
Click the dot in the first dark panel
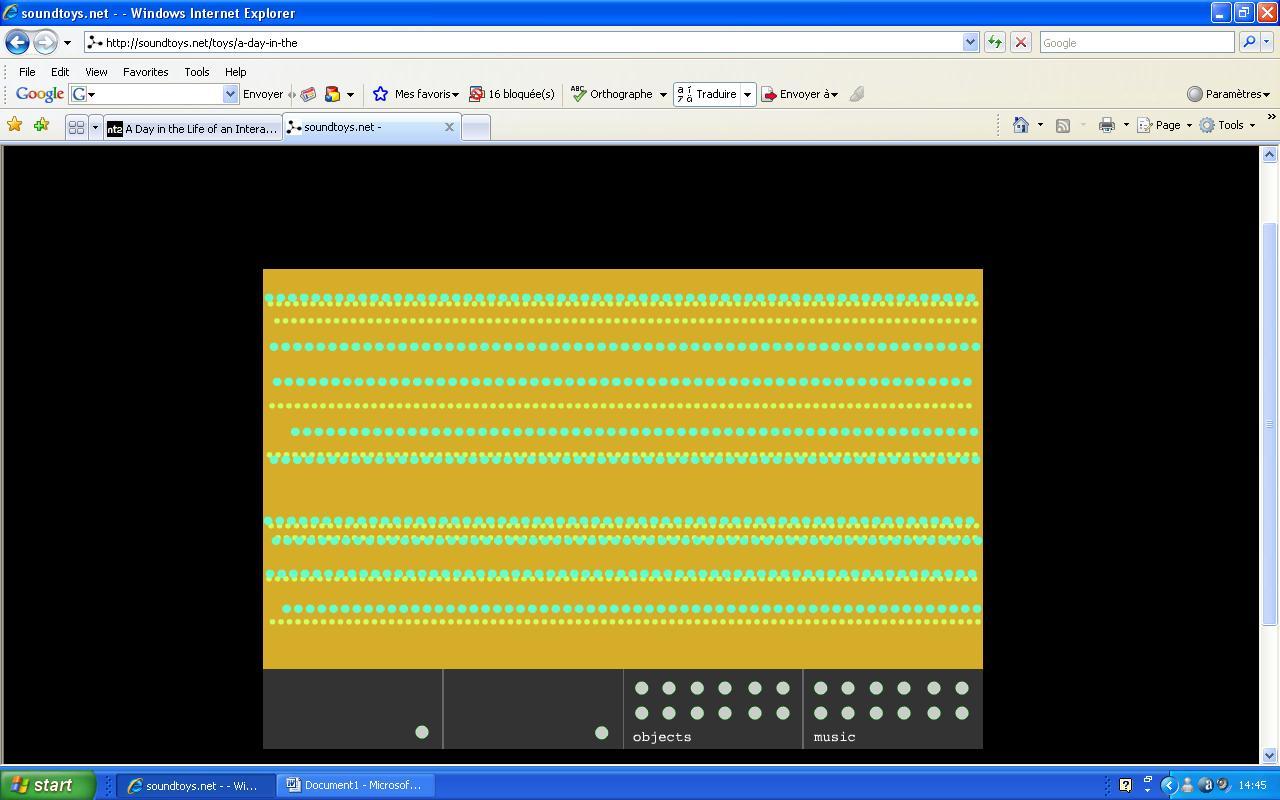422,732
